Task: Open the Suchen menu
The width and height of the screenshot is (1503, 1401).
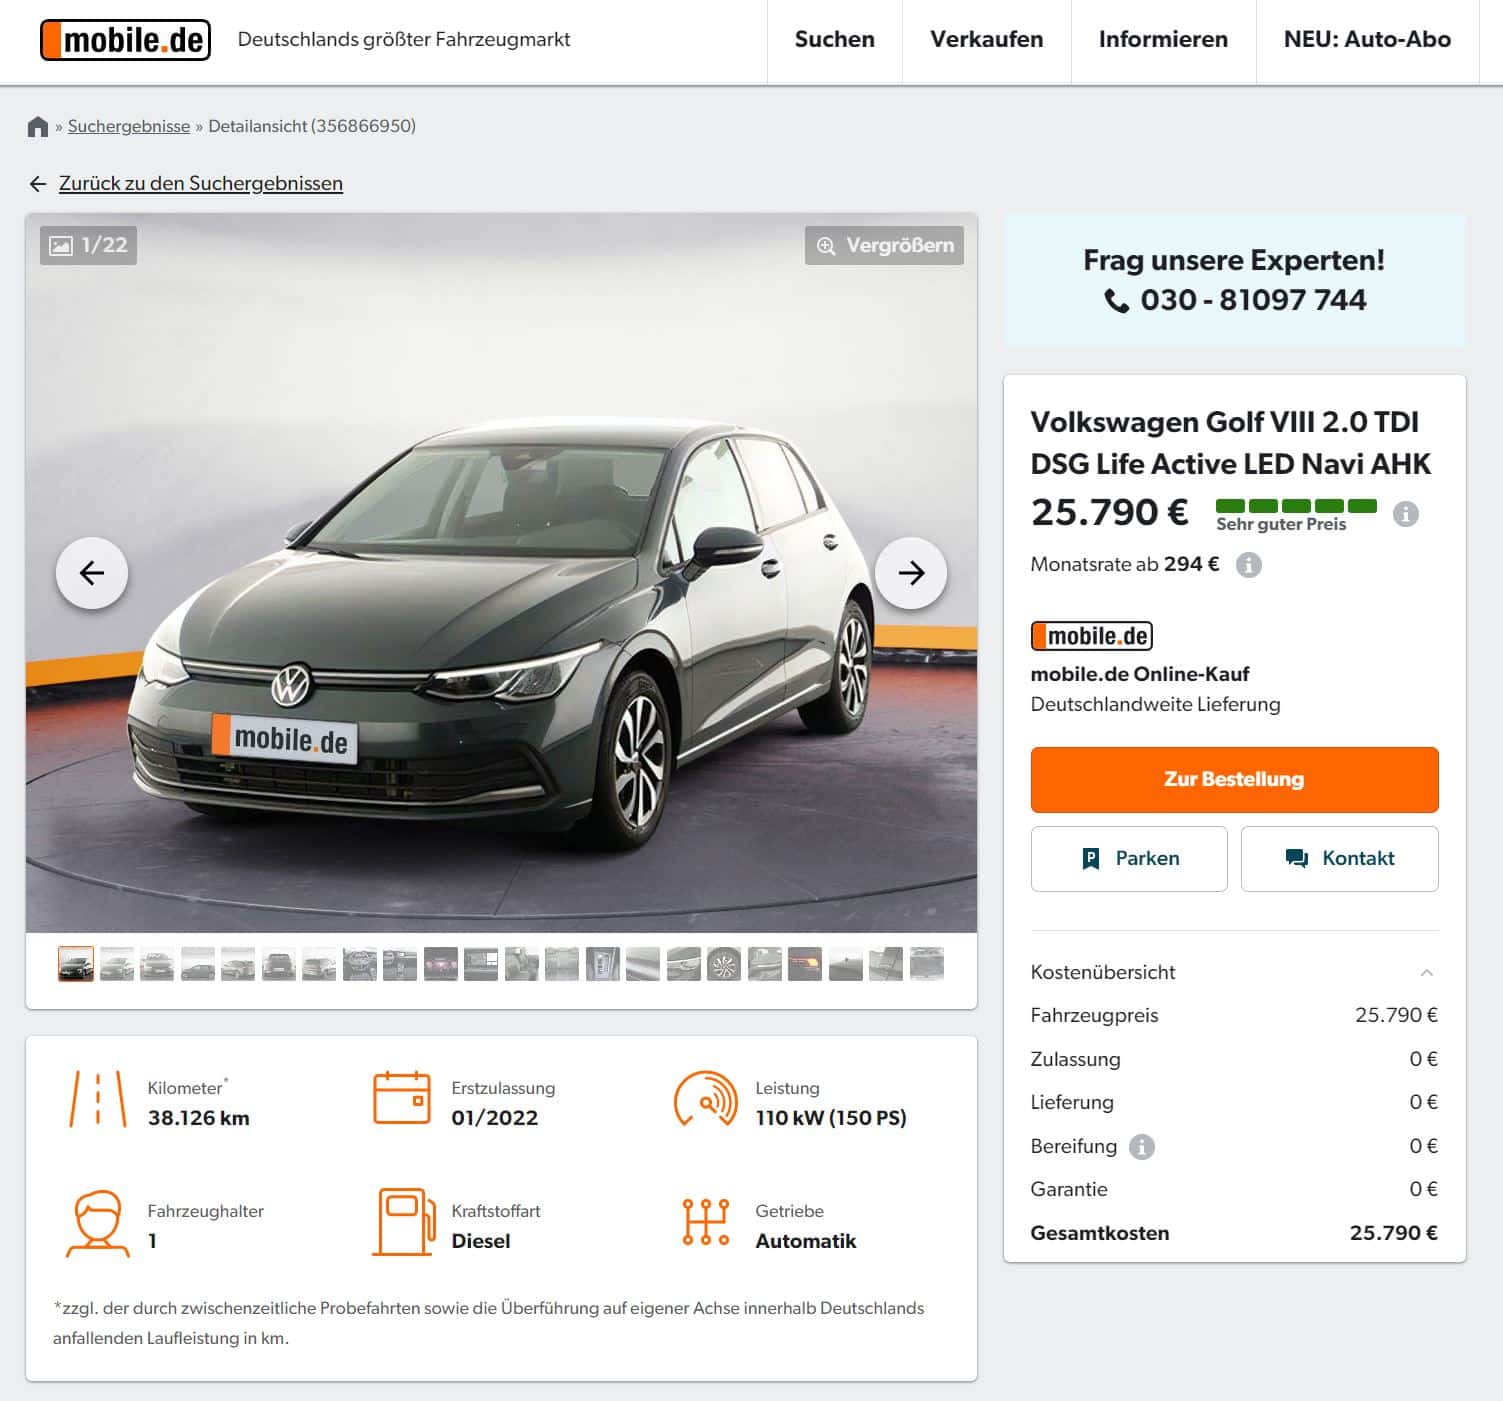Action: point(834,40)
